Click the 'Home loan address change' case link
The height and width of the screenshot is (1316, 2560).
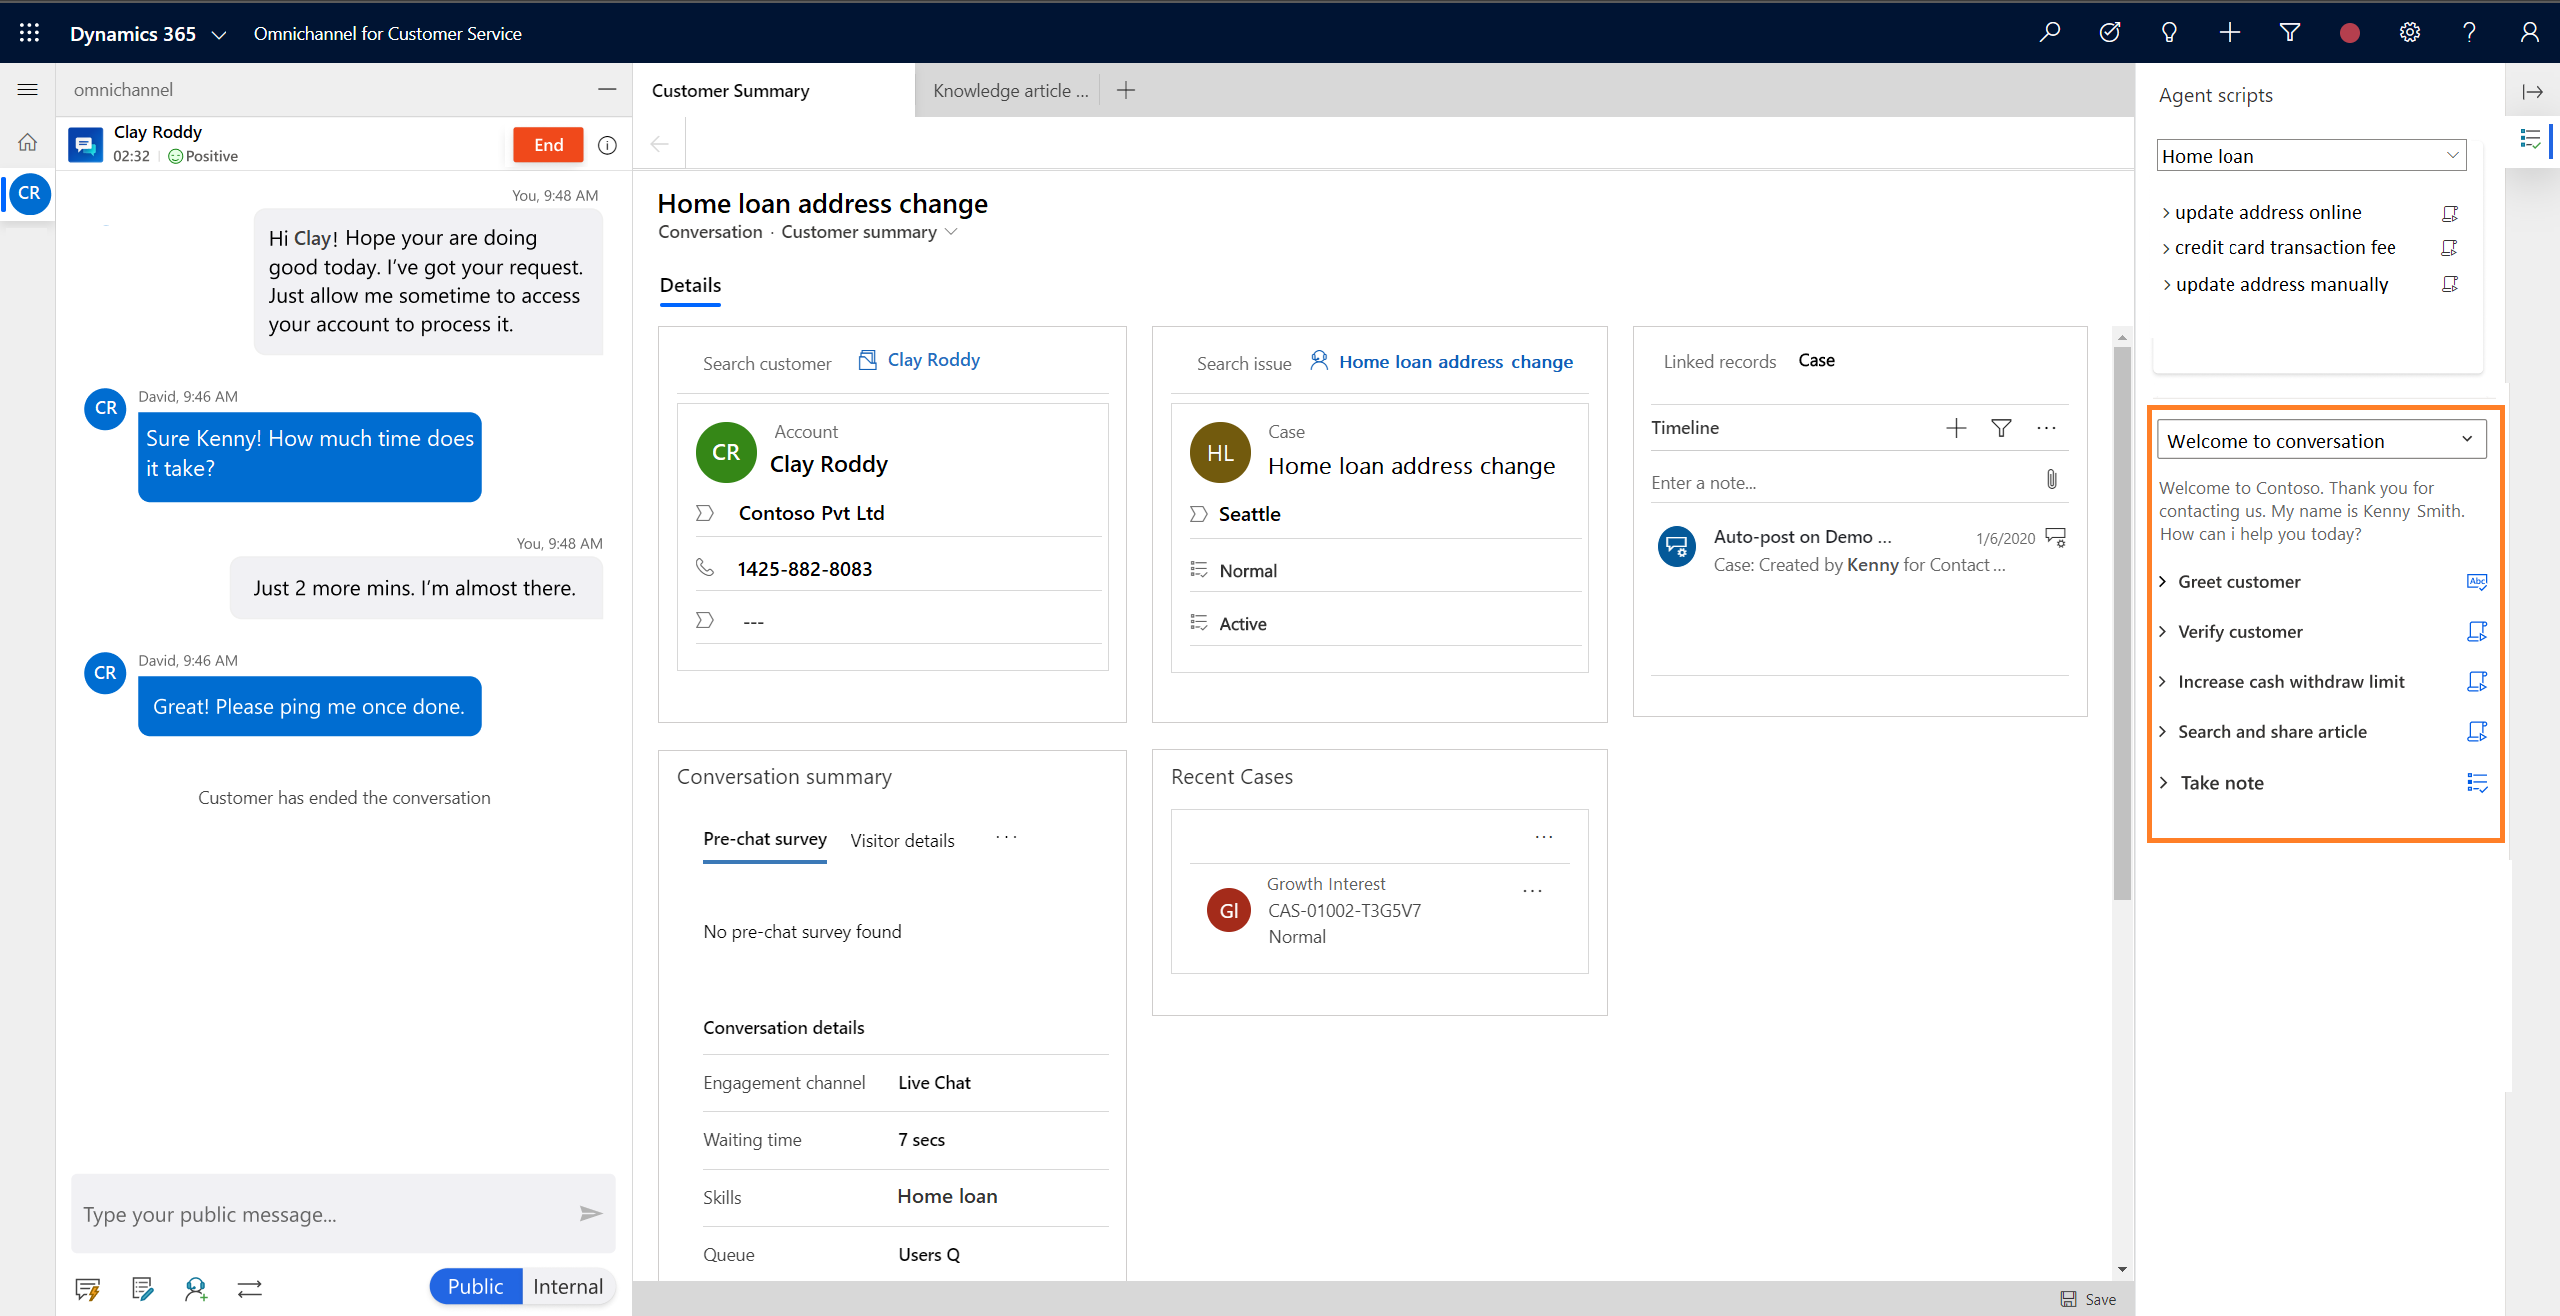click(1454, 359)
